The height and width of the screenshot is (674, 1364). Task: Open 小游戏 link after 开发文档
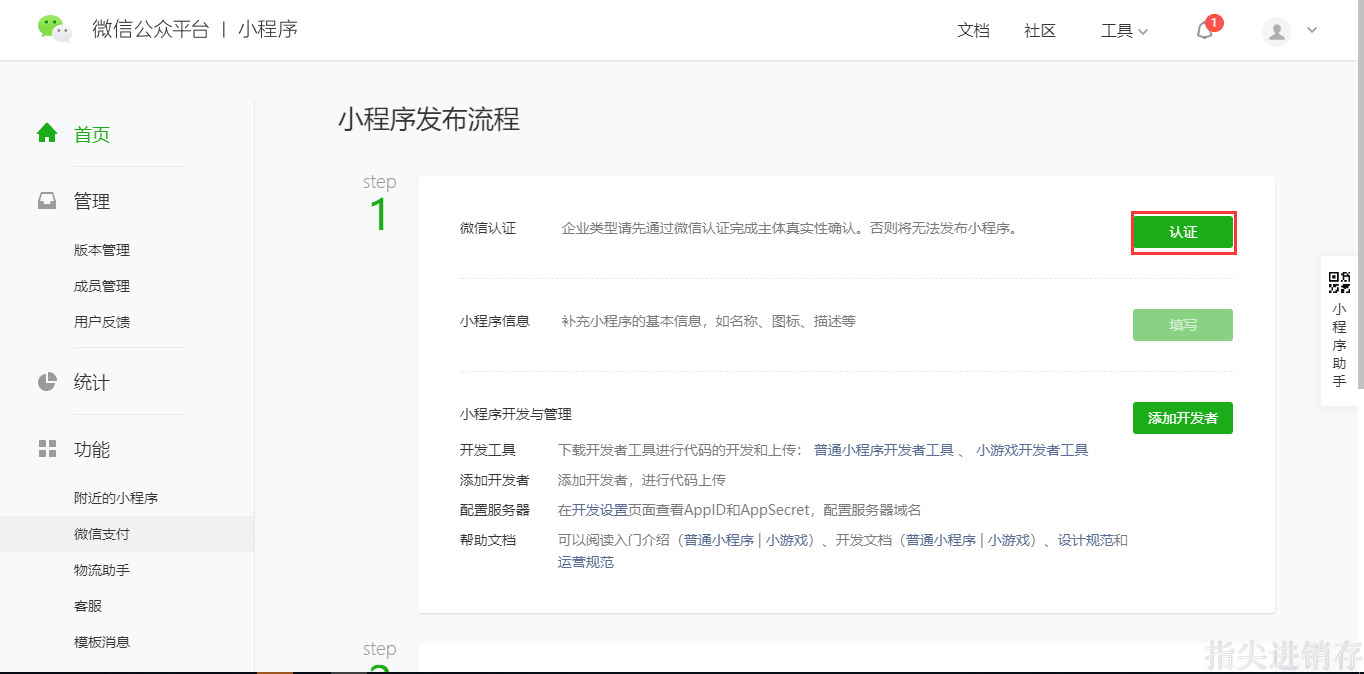(x=1009, y=540)
